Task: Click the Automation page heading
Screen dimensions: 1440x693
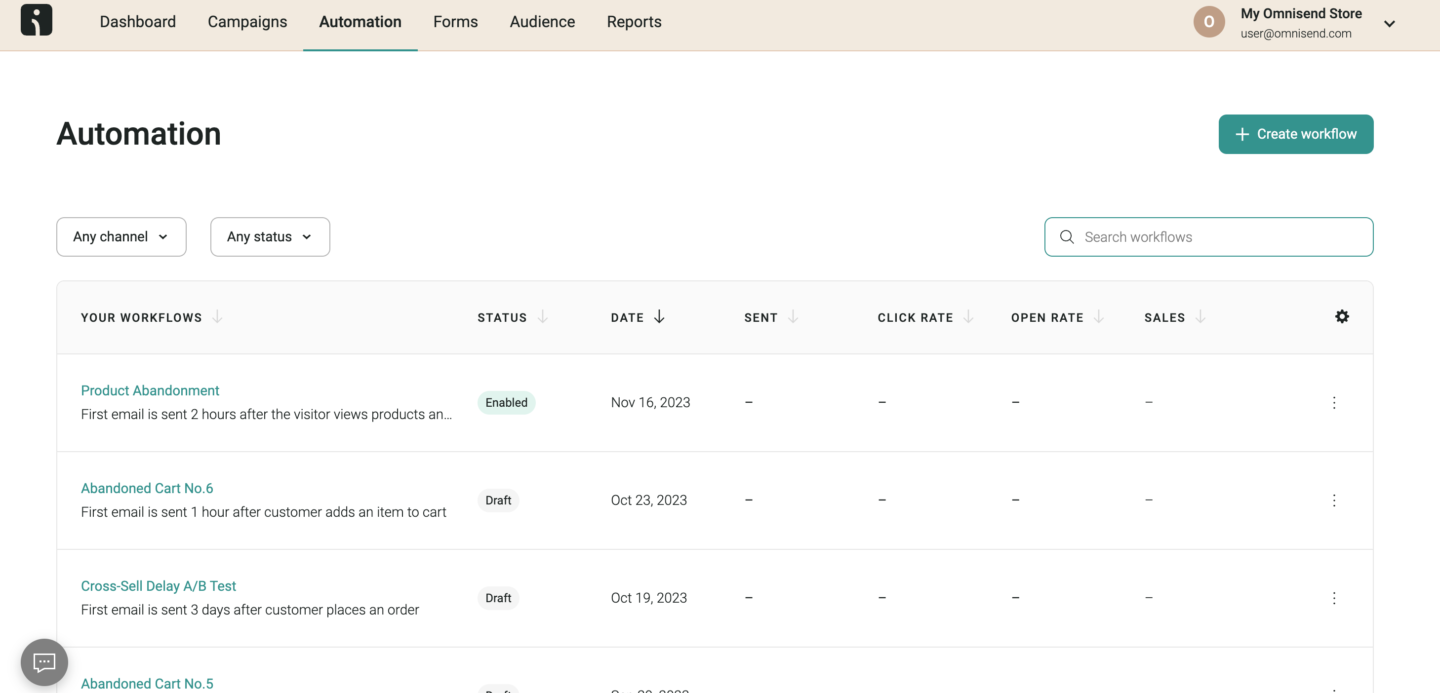Action: tap(139, 134)
